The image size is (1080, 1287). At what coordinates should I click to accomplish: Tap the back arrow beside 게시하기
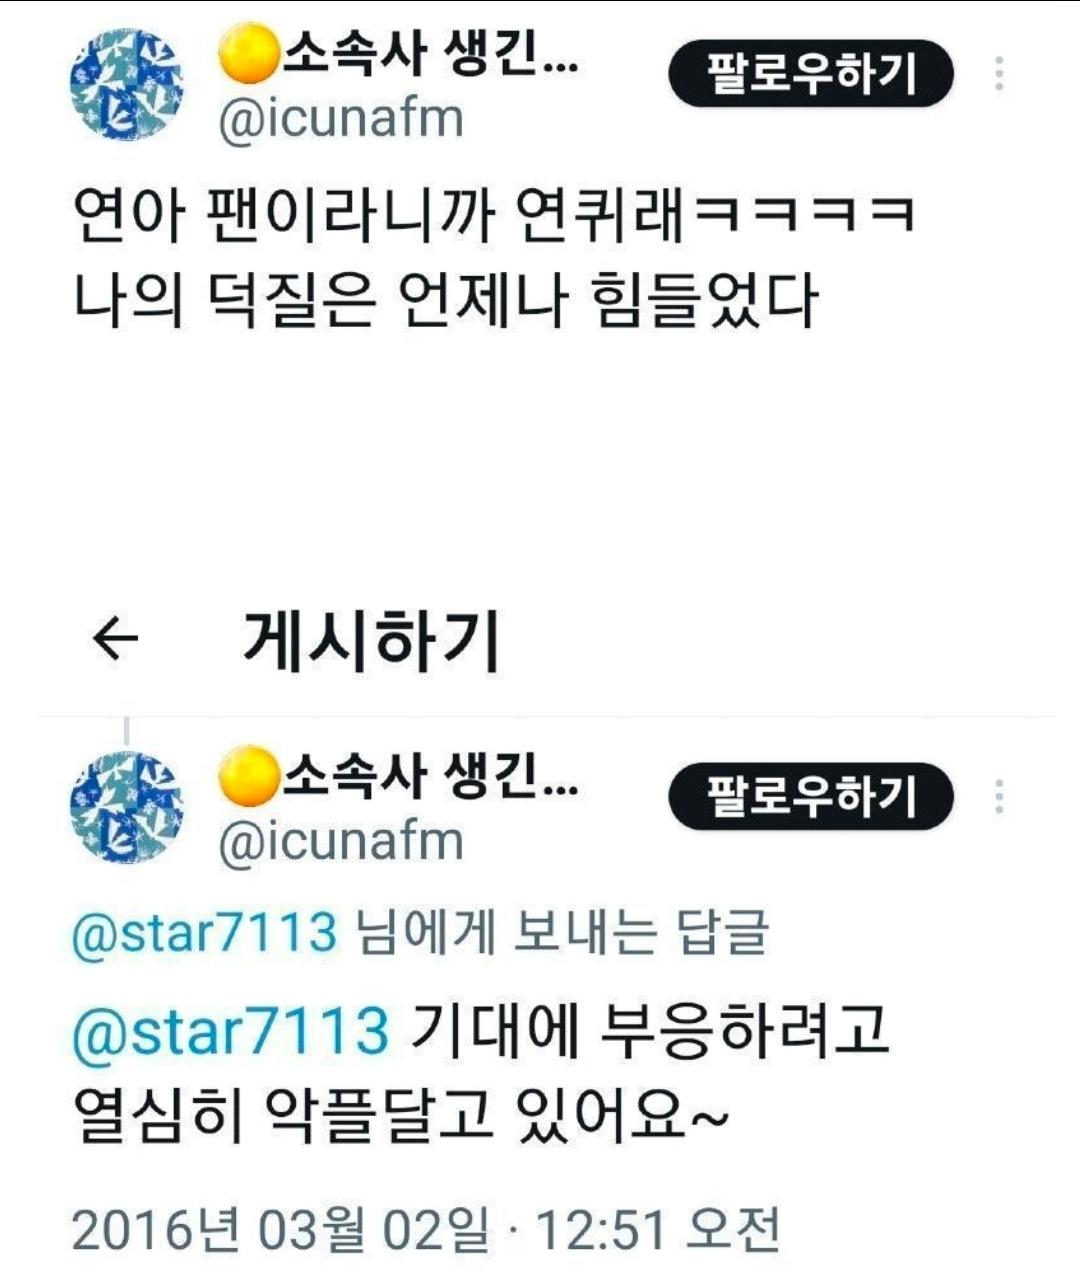click(115, 639)
